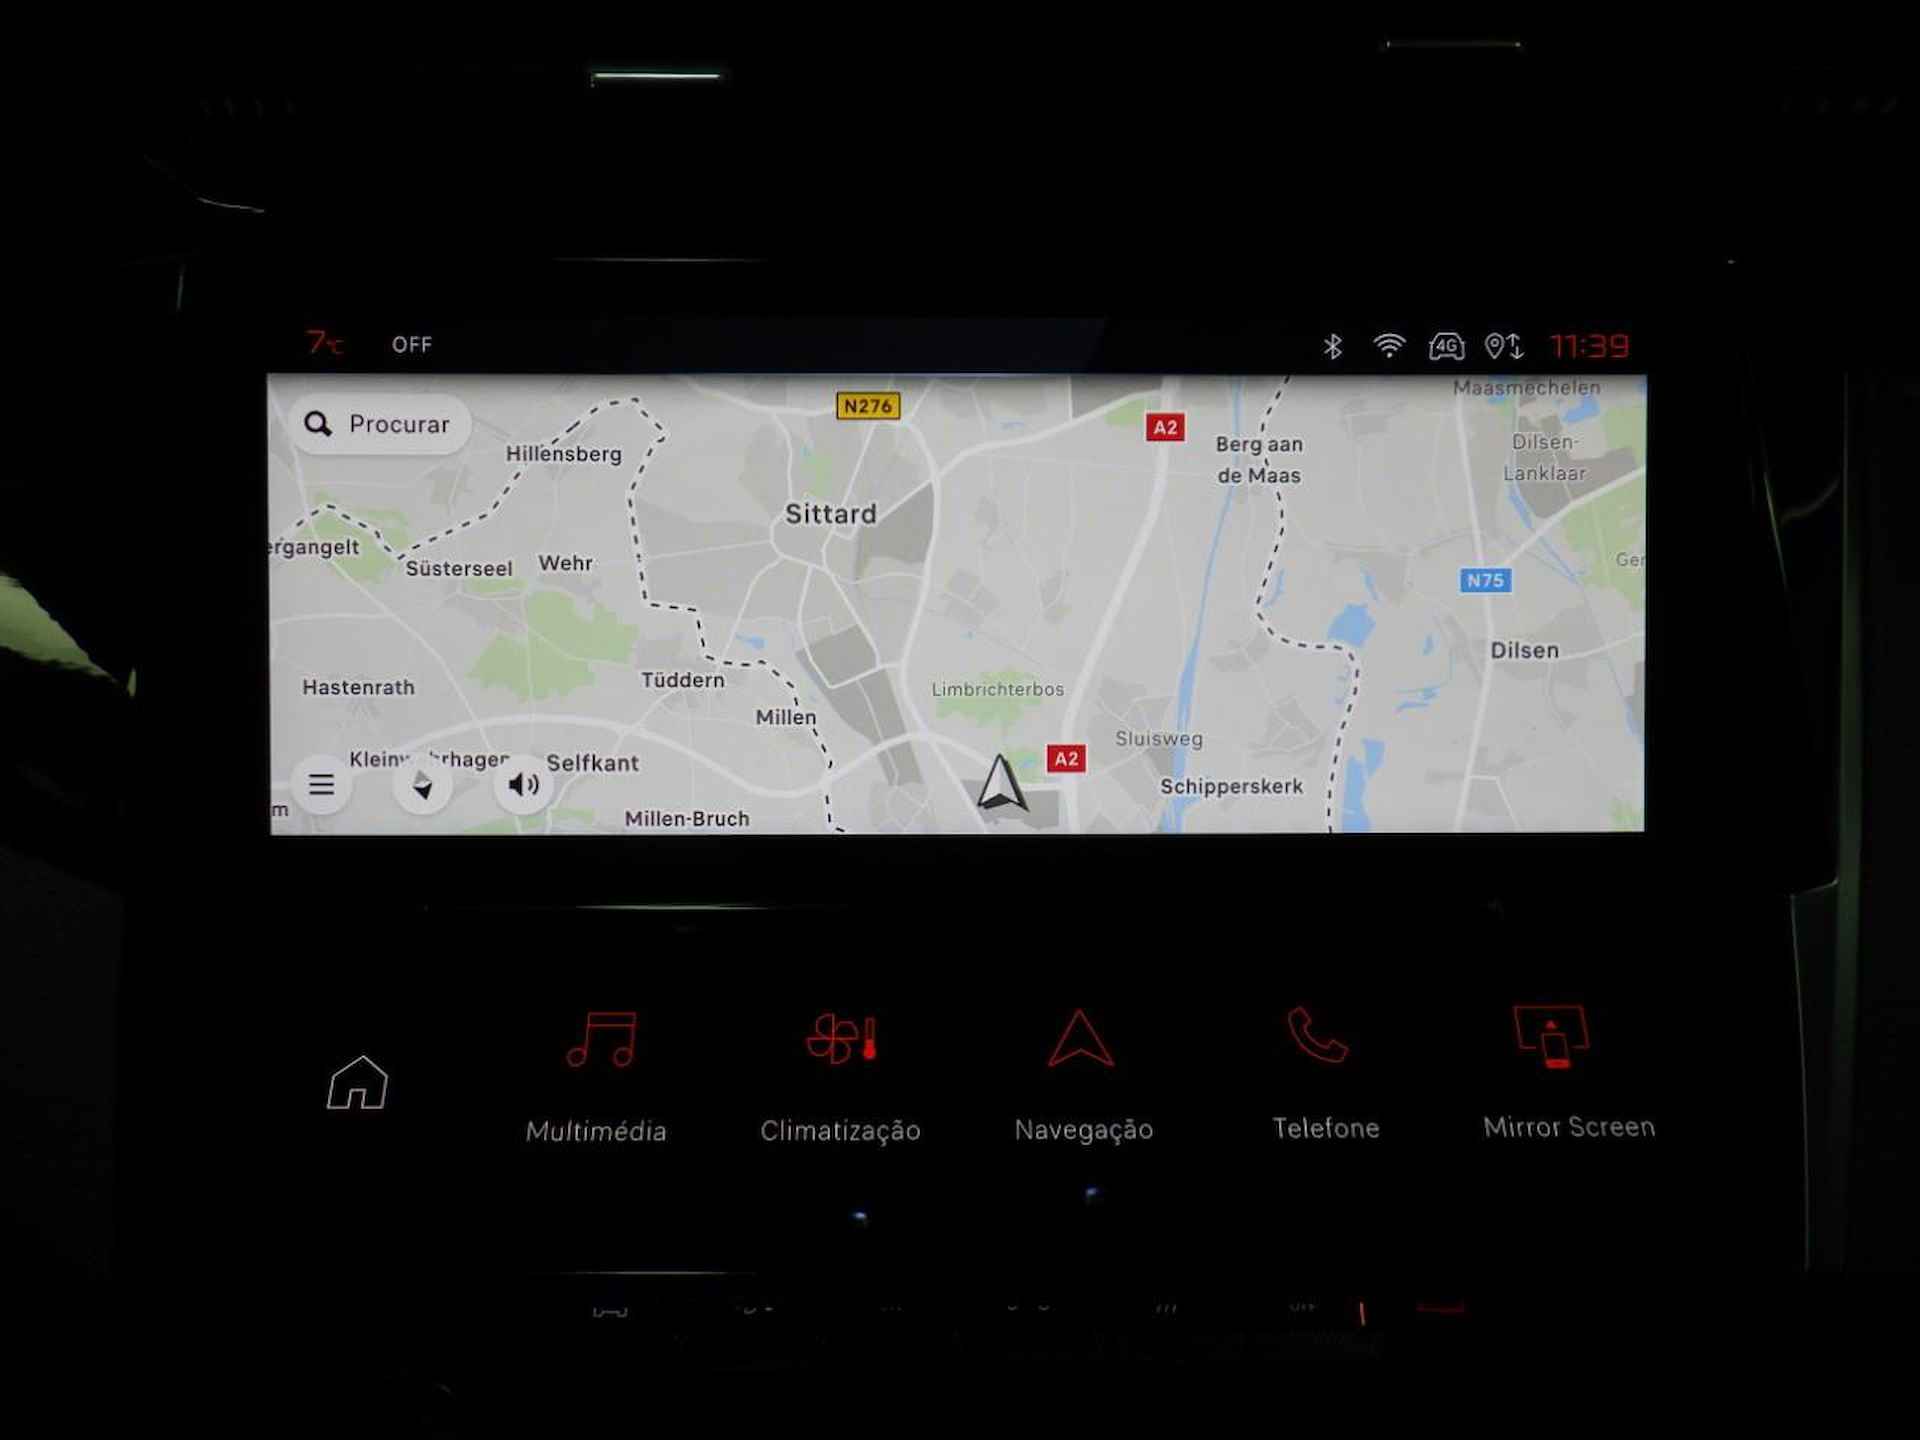
Task: Expand the map hamburger menu
Action: click(322, 784)
